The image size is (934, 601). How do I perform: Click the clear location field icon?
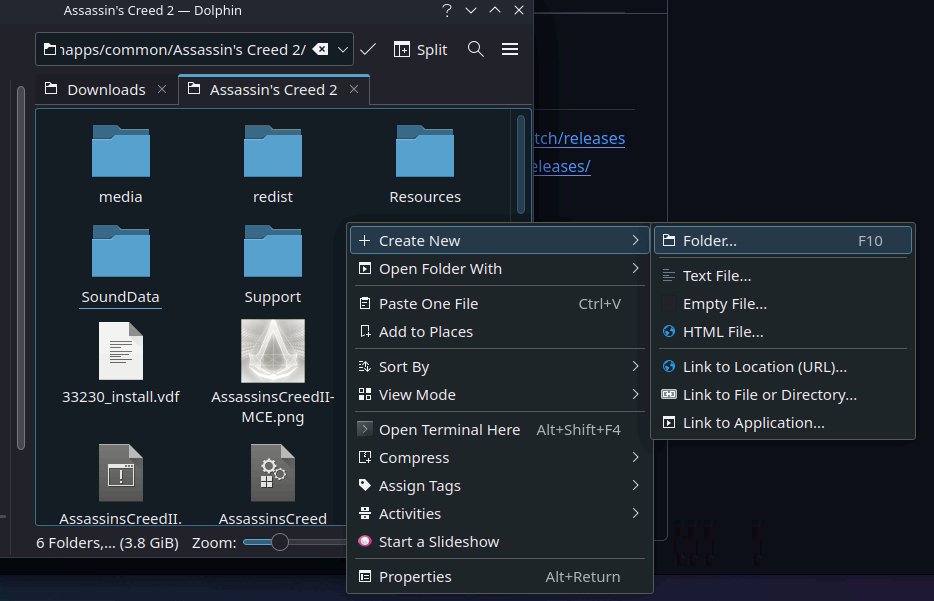click(320, 49)
